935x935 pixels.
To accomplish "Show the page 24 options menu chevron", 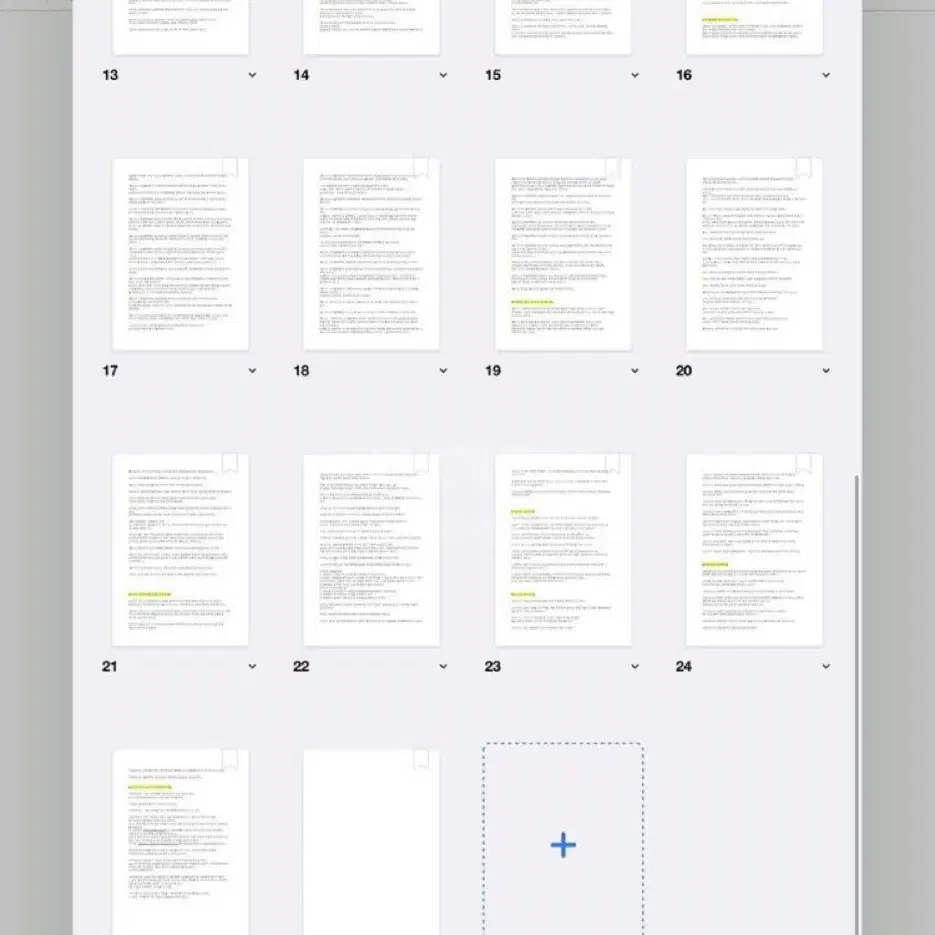I will point(826,667).
